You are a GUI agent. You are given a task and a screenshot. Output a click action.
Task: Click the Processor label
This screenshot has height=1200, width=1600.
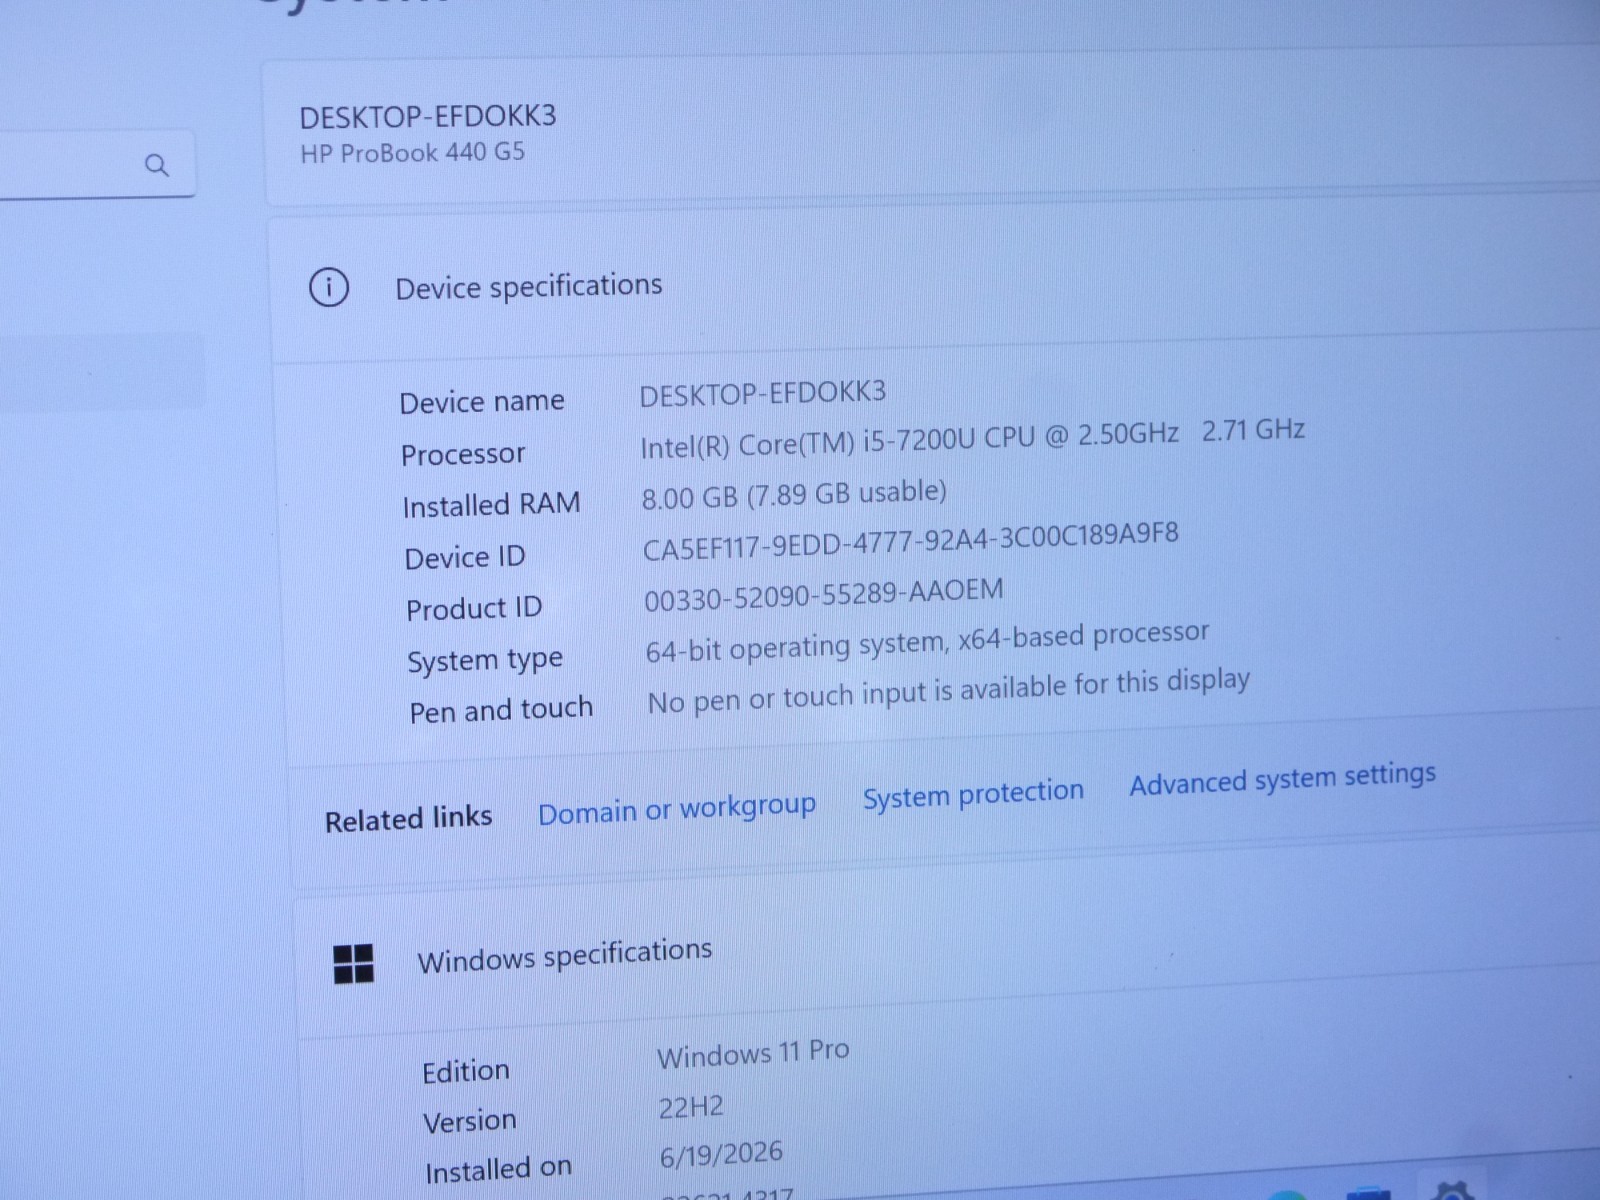462,454
